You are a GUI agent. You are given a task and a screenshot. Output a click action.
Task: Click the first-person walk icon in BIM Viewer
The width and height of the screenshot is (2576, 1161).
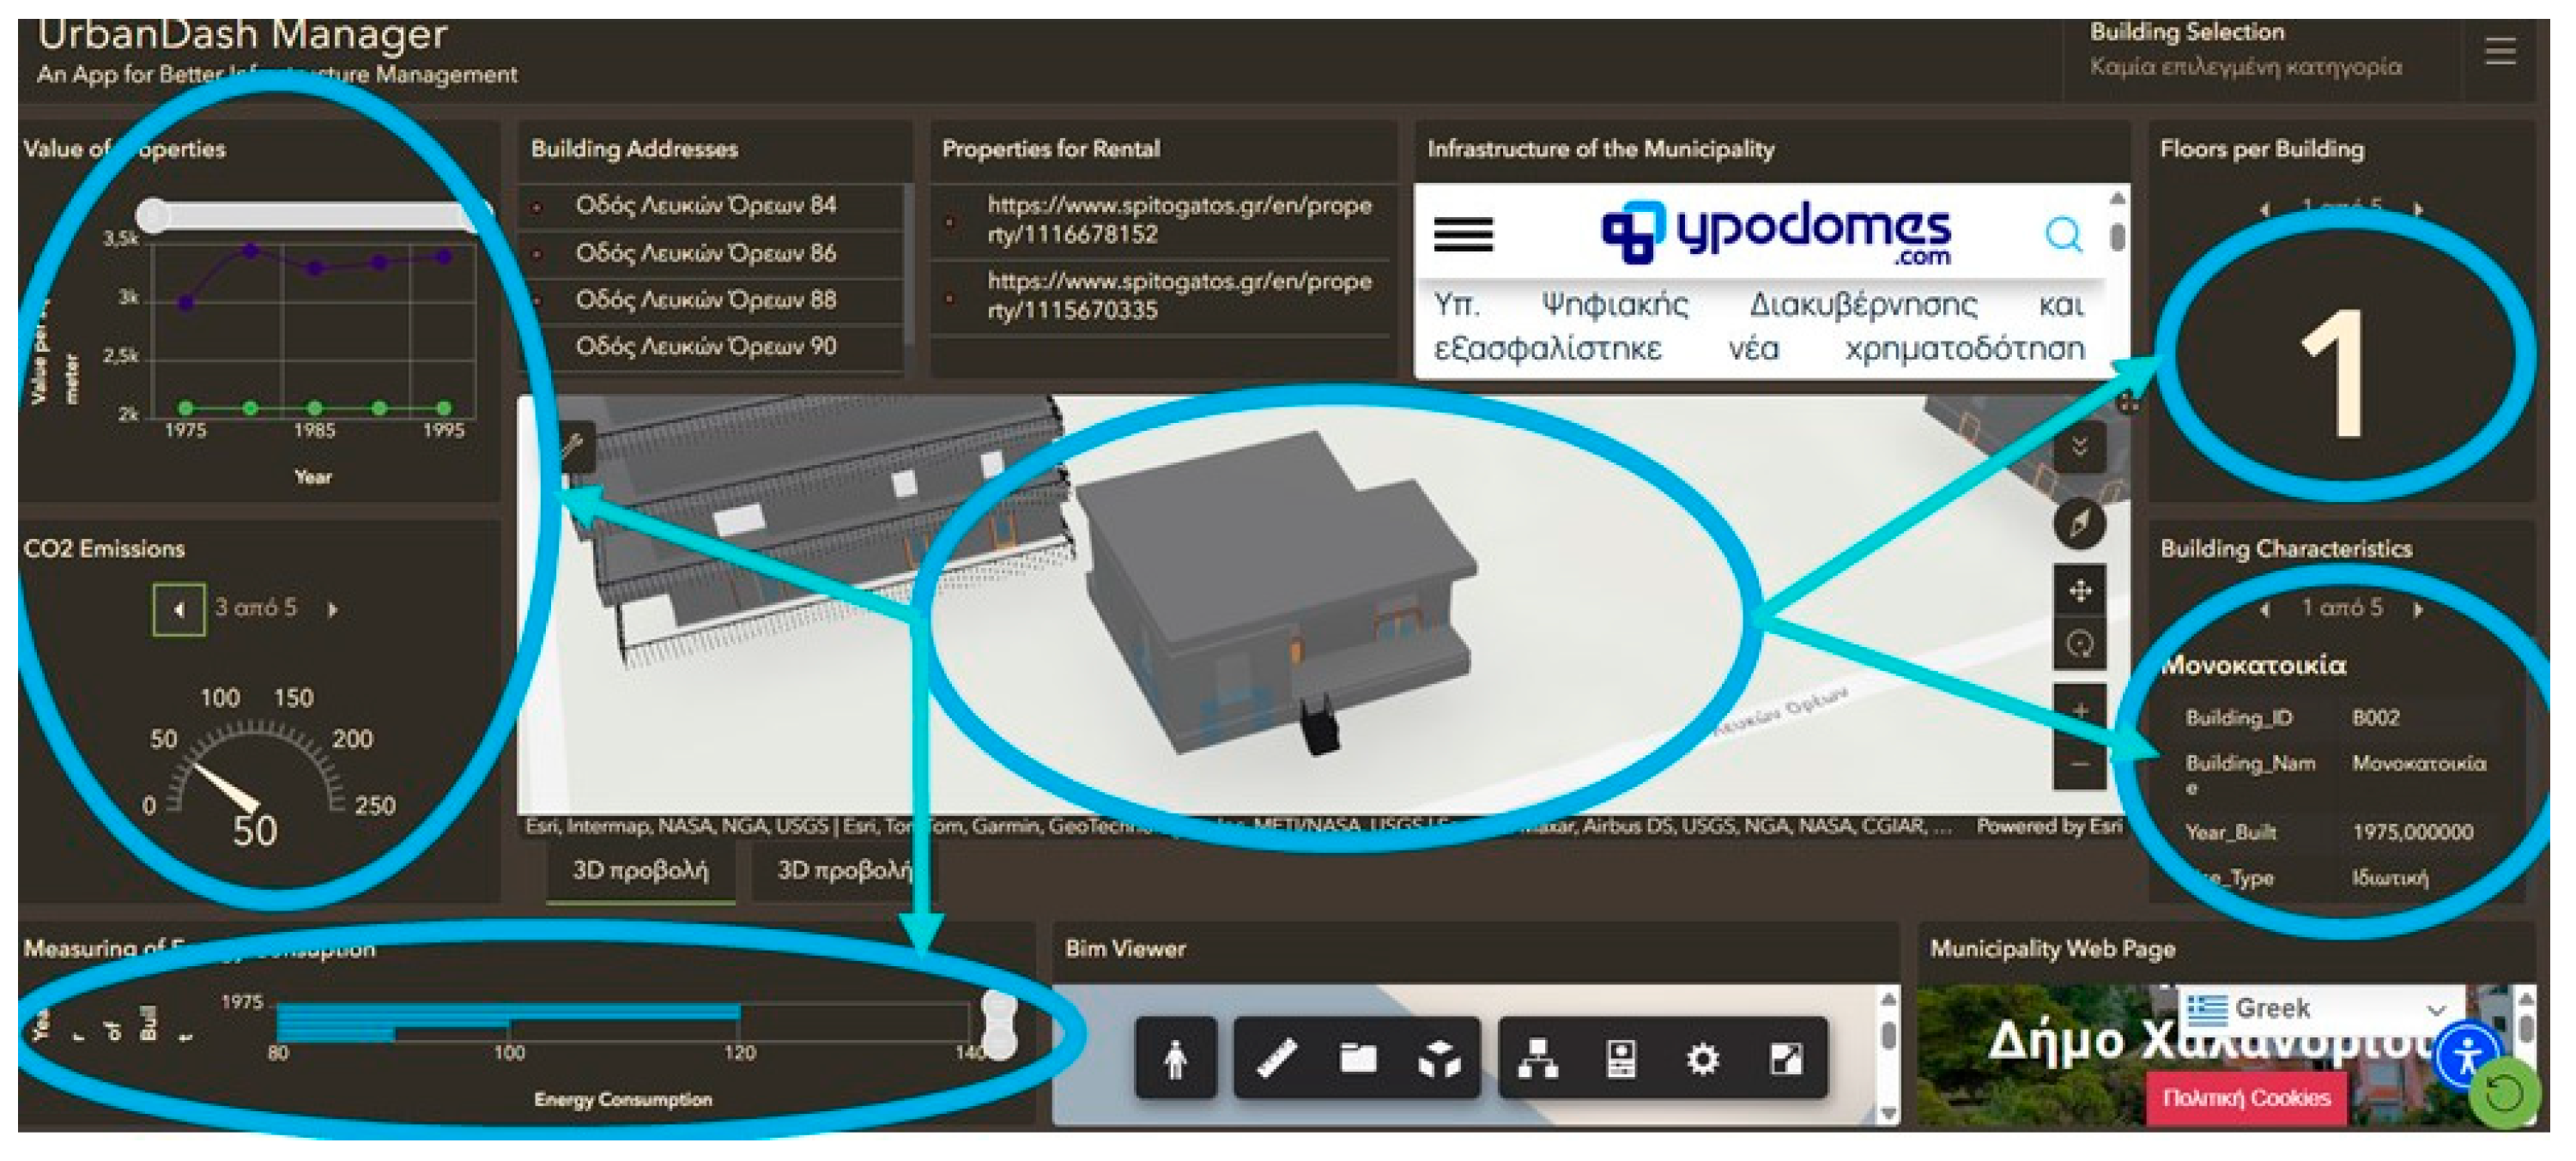click(1176, 1058)
